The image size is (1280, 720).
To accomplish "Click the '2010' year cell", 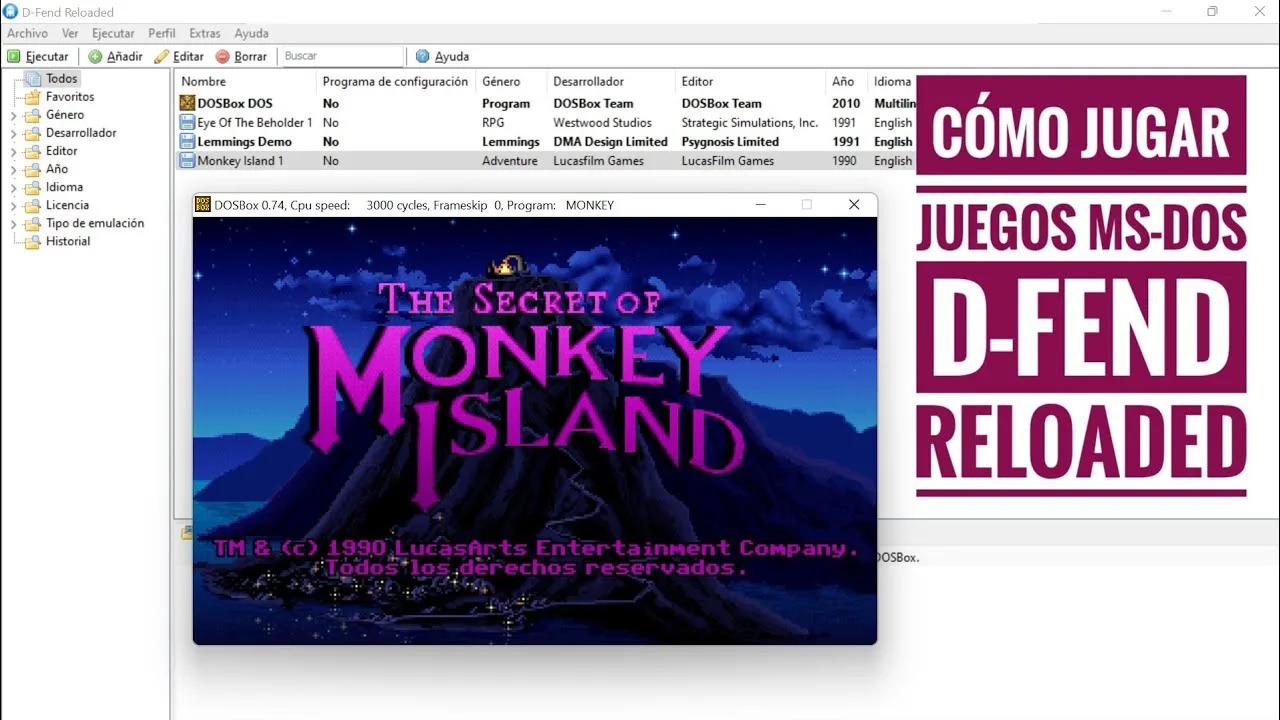I will (846, 103).
